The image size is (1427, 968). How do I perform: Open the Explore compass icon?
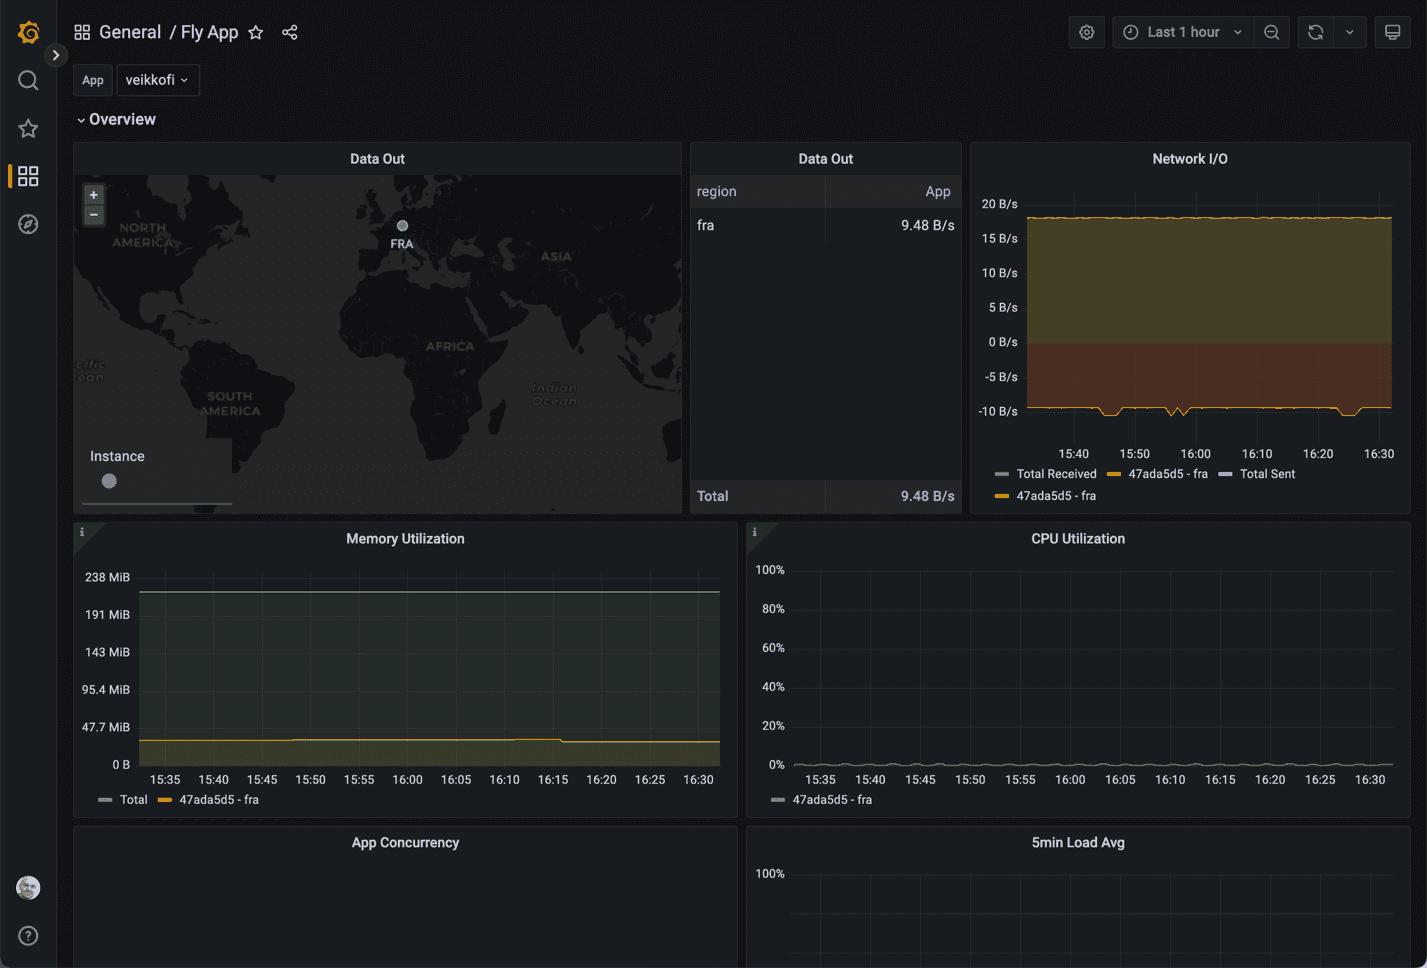click(x=28, y=224)
